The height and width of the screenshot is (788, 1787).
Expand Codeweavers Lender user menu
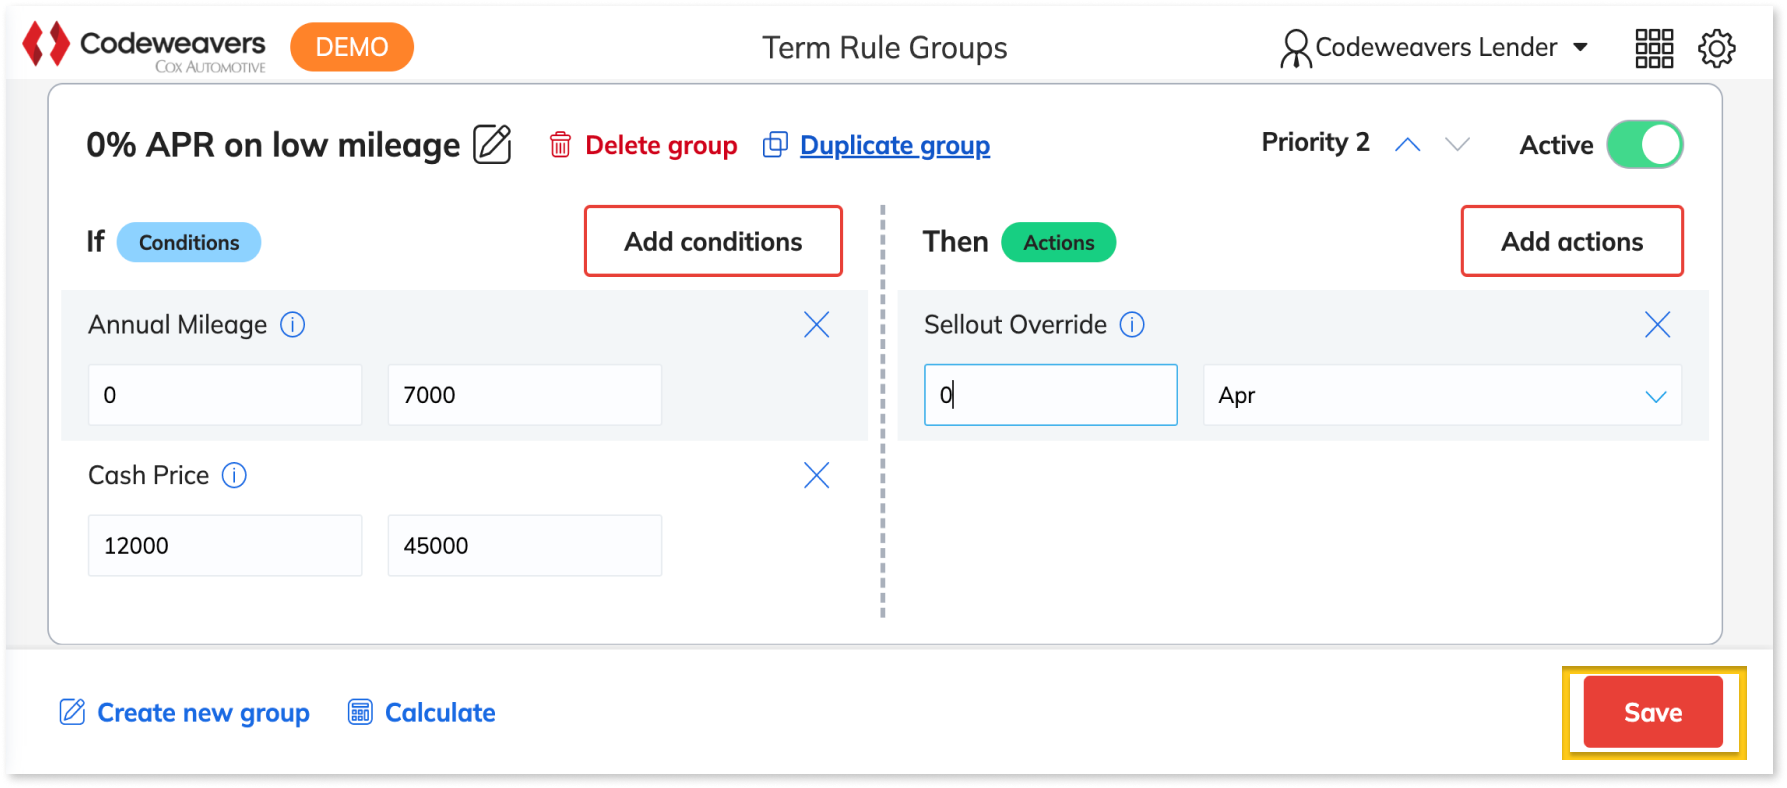(1434, 47)
